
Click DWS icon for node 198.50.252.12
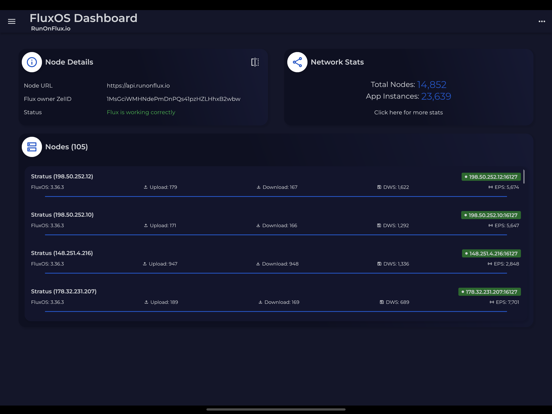[x=379, y=187]
